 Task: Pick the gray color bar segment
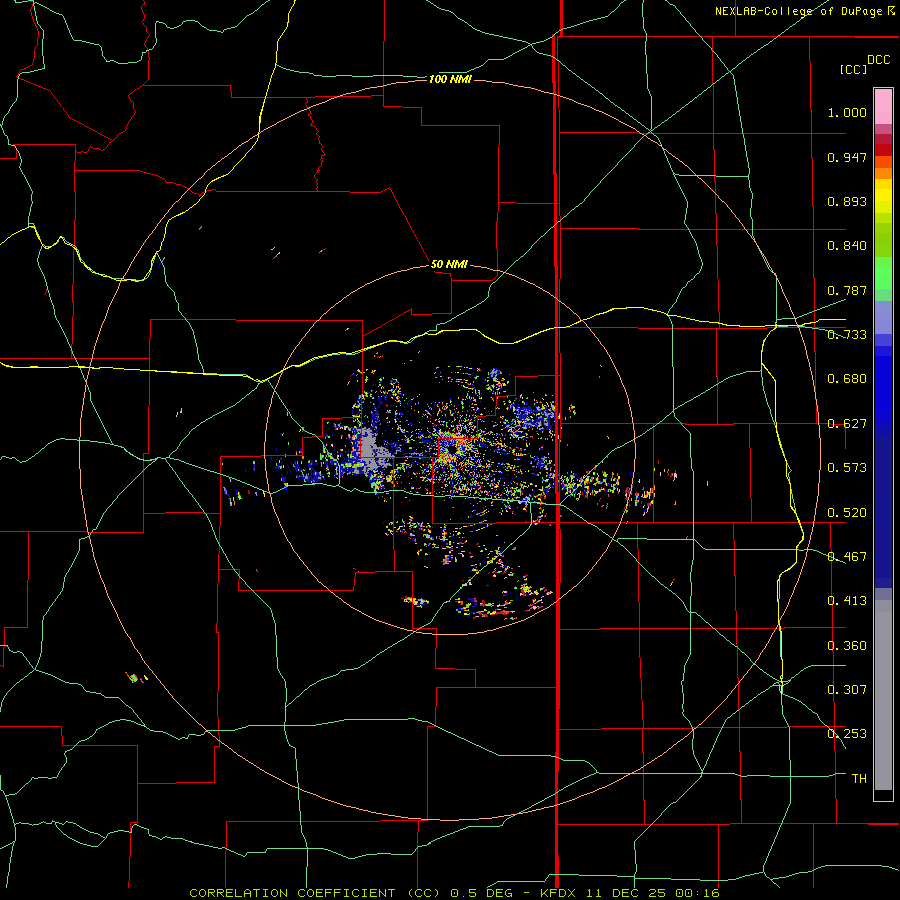[883, 695]
